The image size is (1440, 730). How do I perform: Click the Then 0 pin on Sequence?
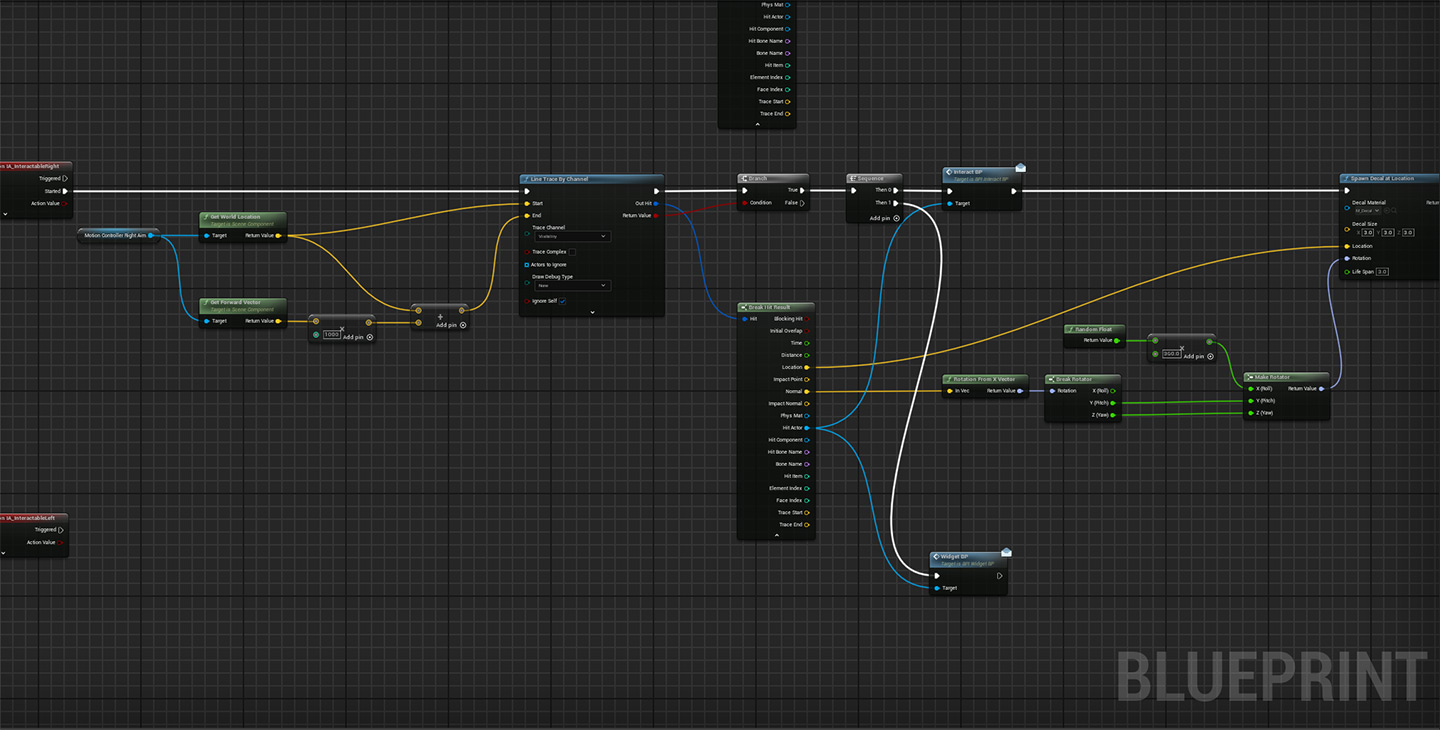pyautogui.click(x=896, y=190)
